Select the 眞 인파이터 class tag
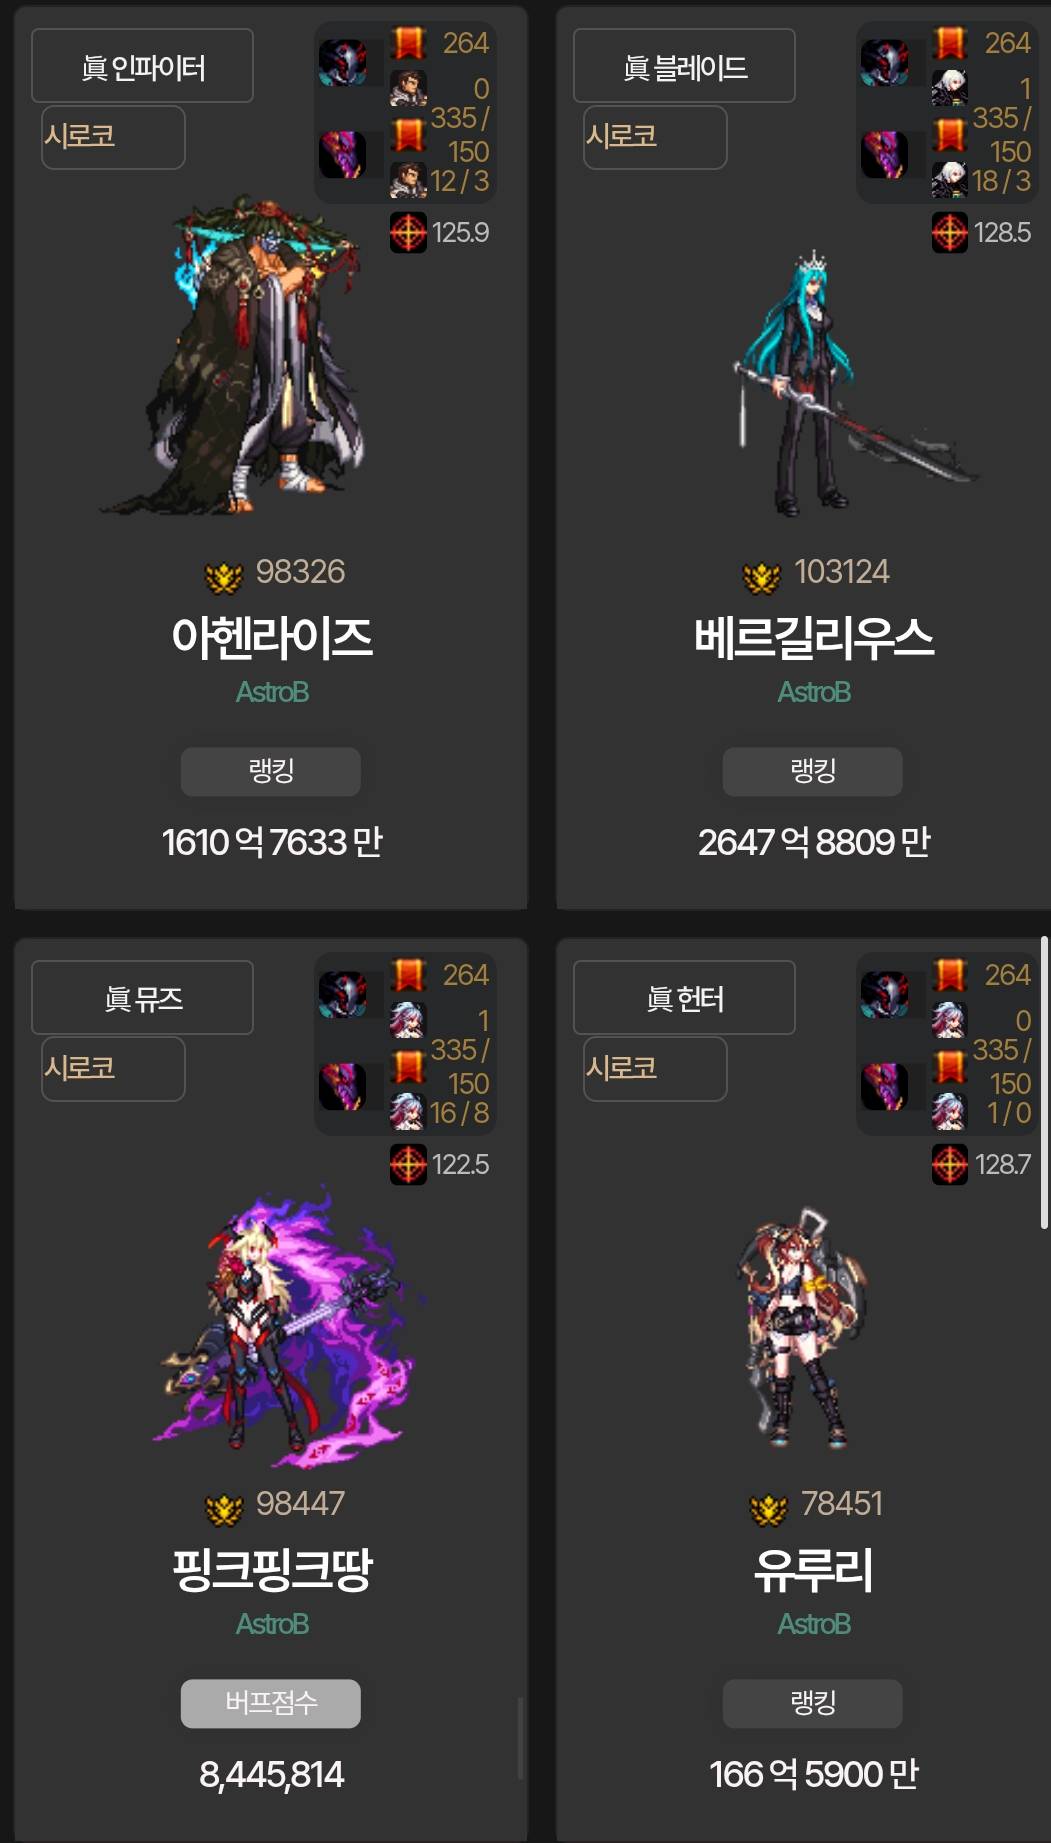This screenshot has height=1843, width=1051. pyautogui.click(x=142, y=66)
